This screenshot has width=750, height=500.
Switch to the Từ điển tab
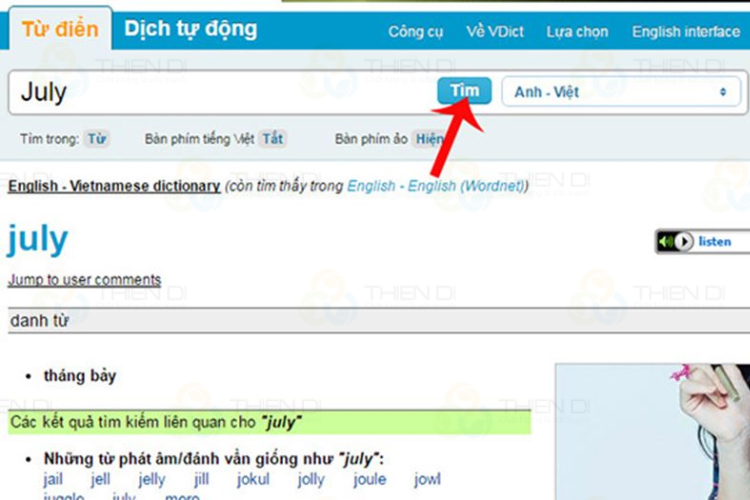click(60, 29)
